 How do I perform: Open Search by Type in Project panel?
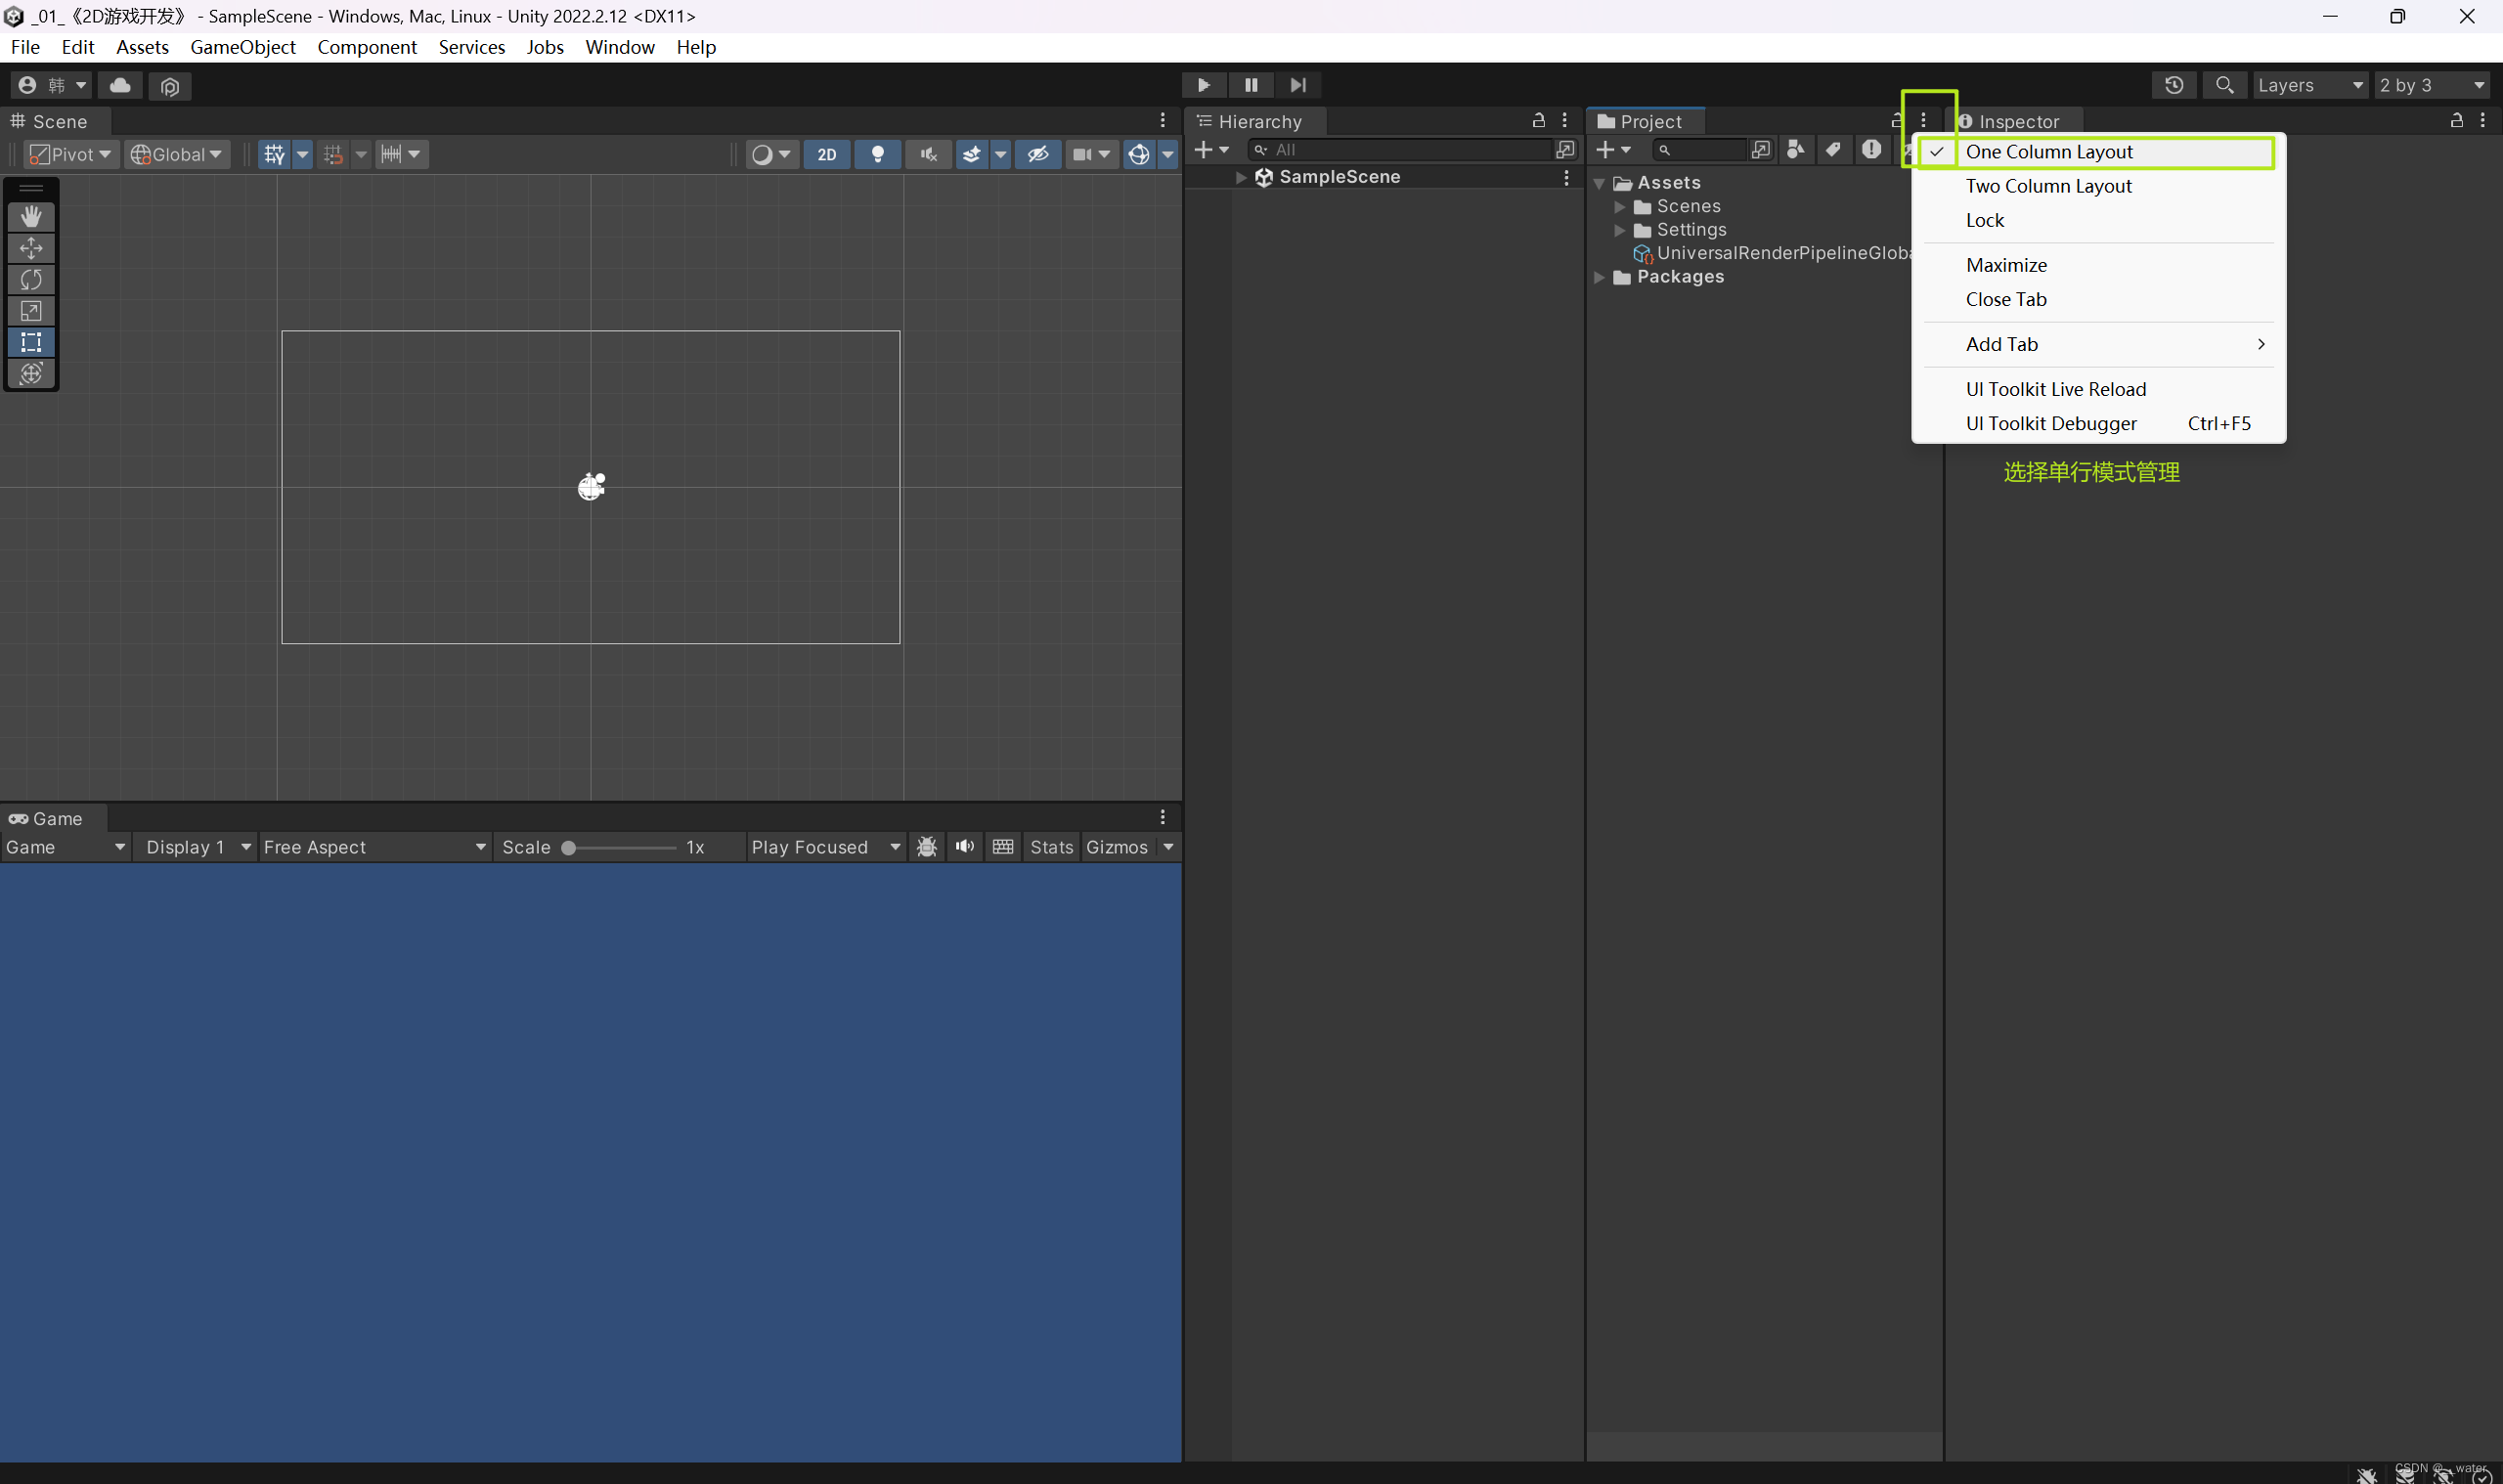point(1794,149)
